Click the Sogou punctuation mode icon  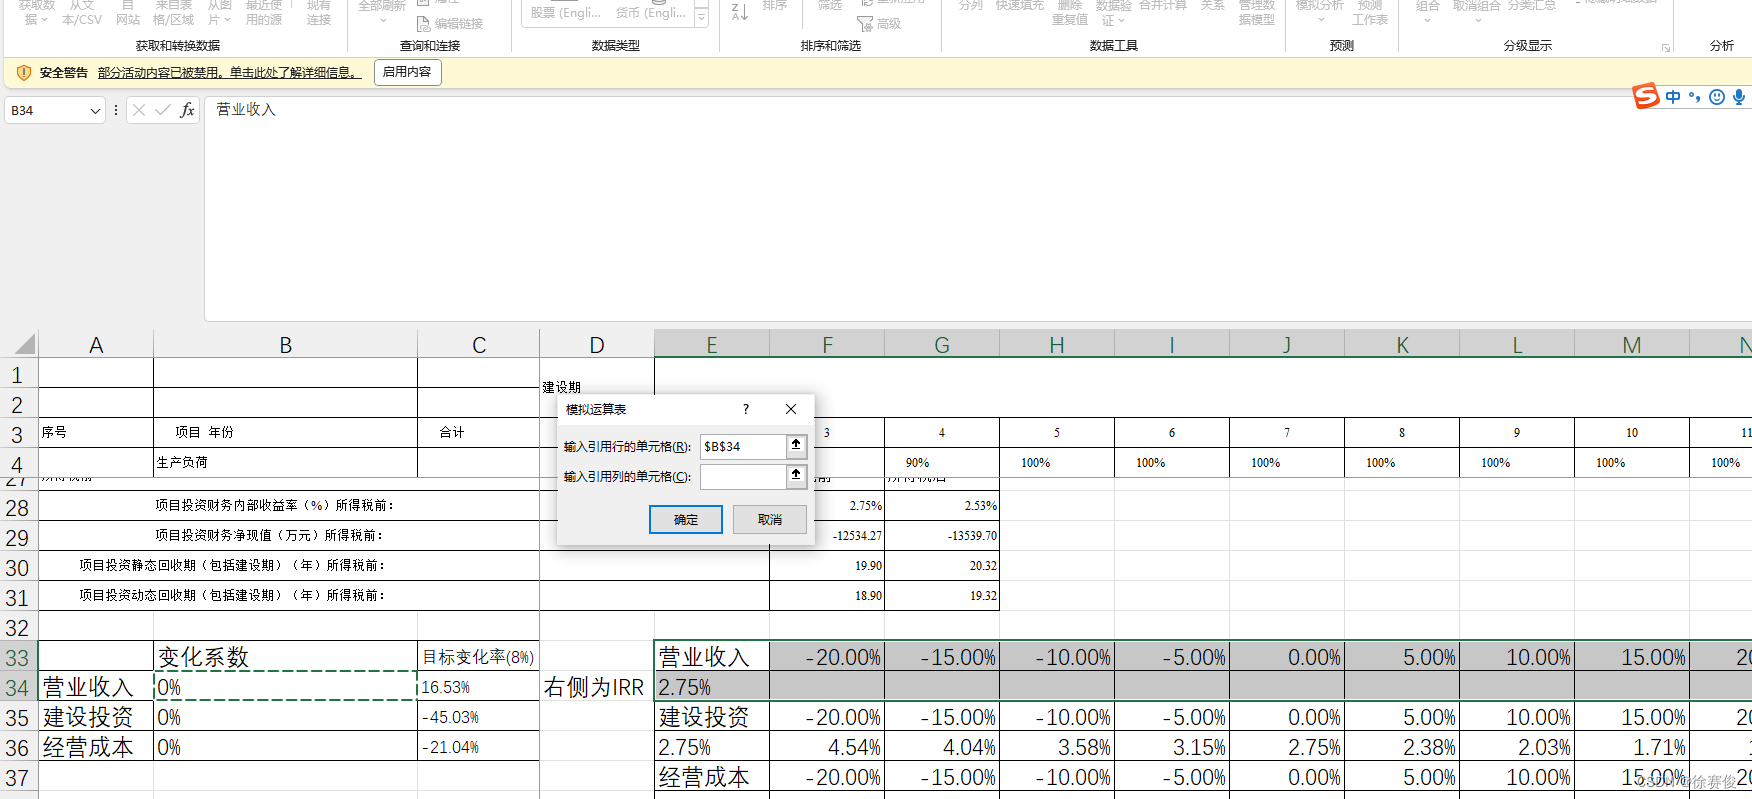pos(1695,97)
